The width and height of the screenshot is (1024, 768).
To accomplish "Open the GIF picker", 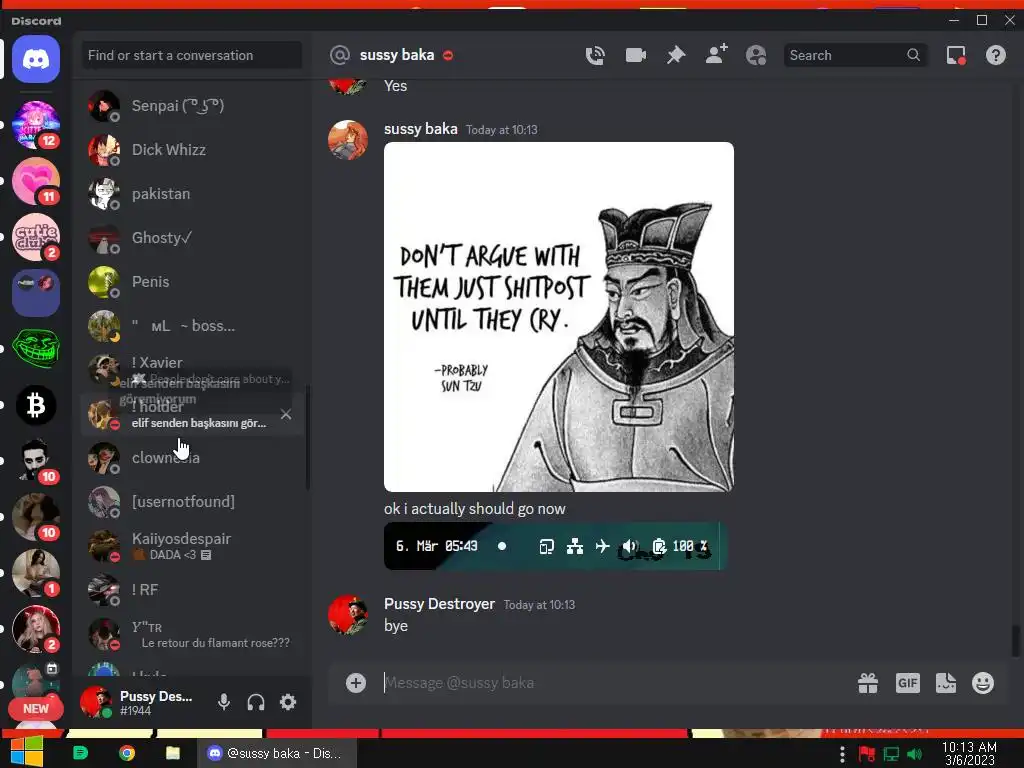I will coord(908,683).
